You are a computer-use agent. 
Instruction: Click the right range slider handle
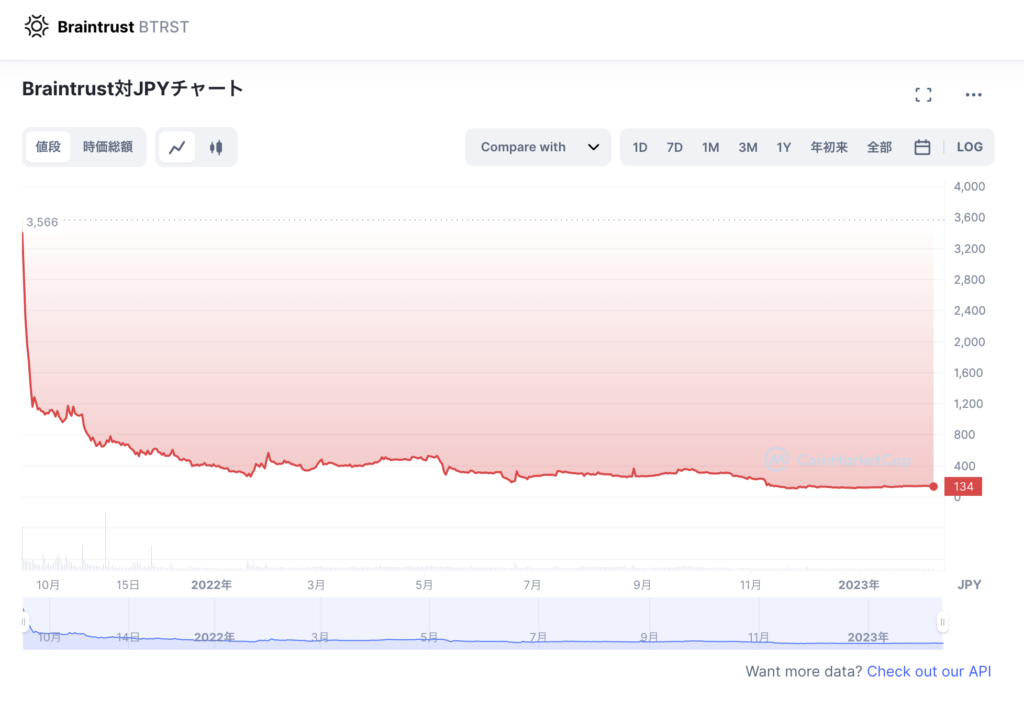point(941,623)
